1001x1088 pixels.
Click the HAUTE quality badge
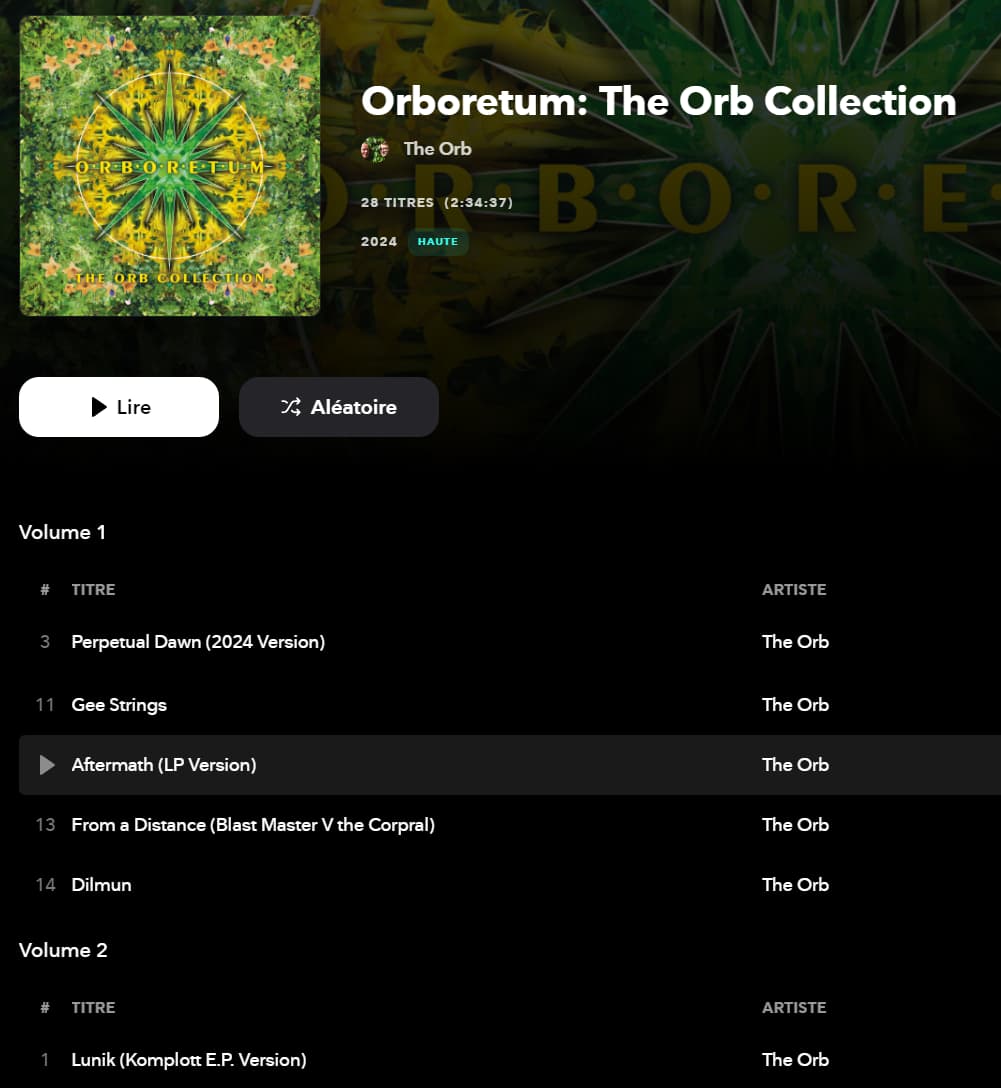tap(438, 241)
